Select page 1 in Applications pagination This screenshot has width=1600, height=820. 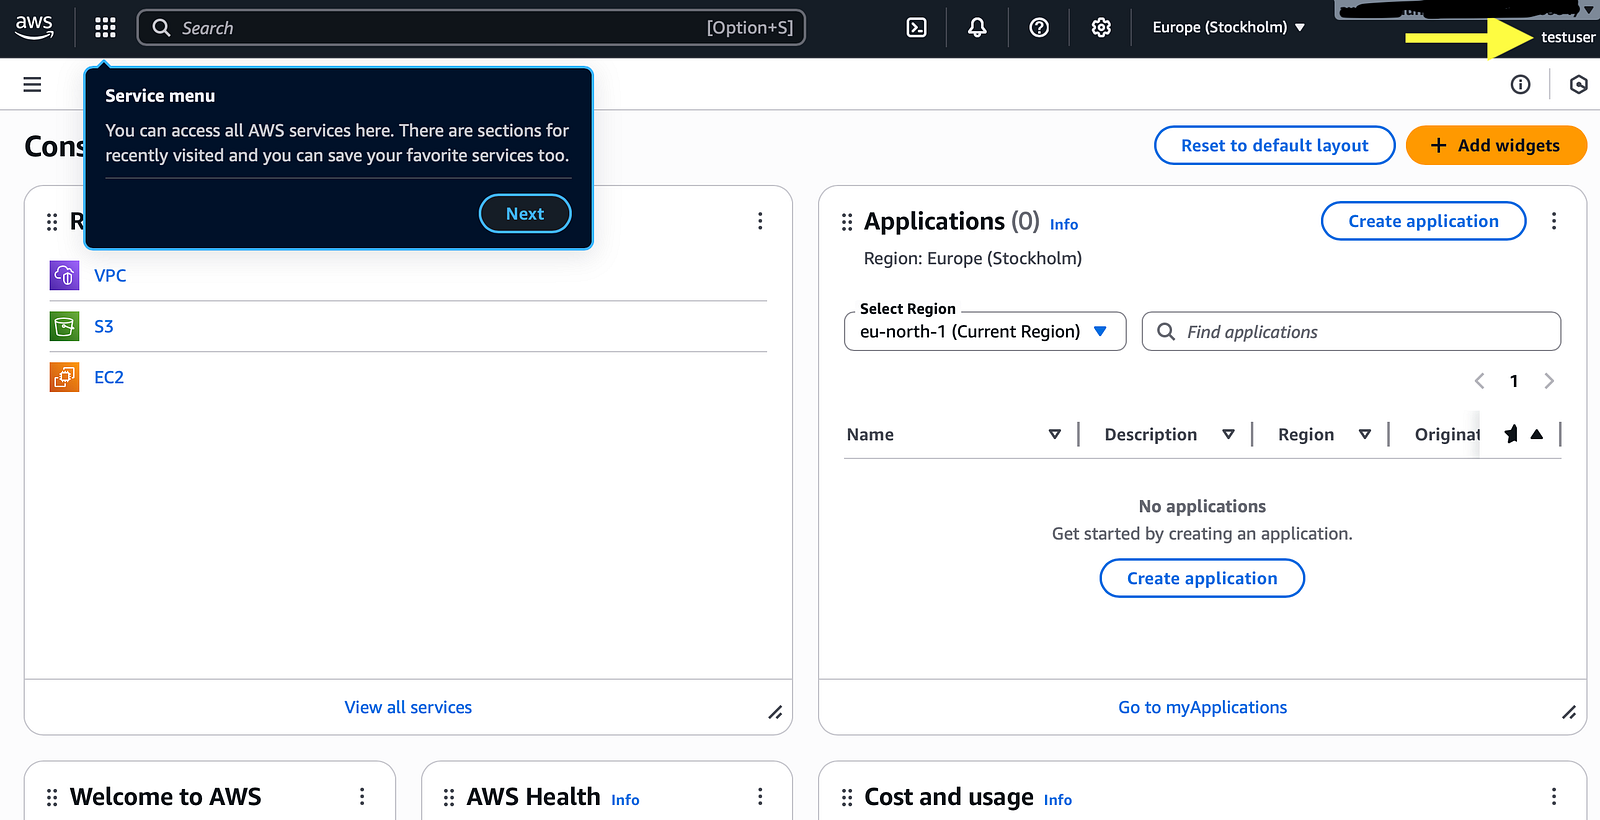(1514, 381)
